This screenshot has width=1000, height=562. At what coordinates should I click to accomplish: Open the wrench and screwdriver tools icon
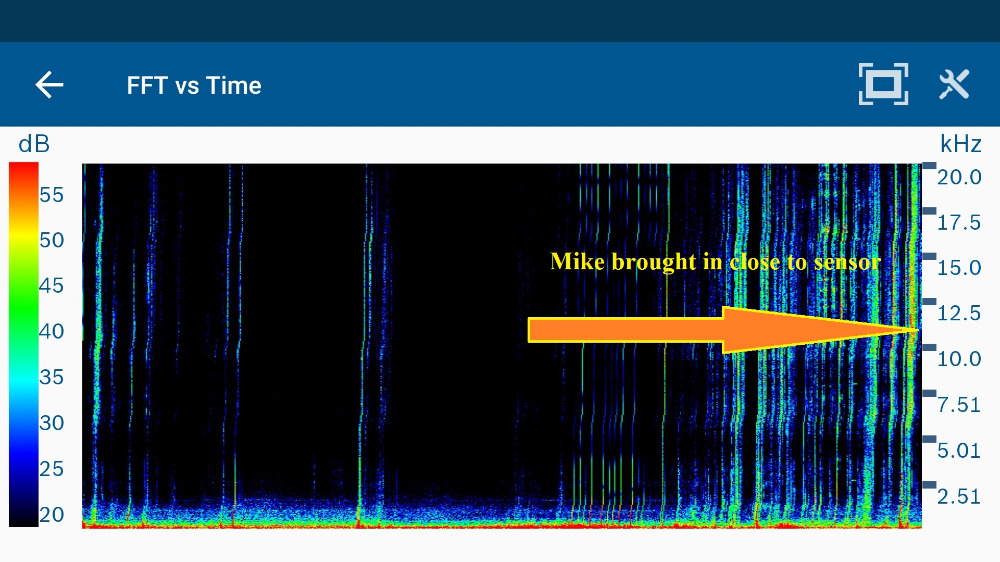pos(954,85)
